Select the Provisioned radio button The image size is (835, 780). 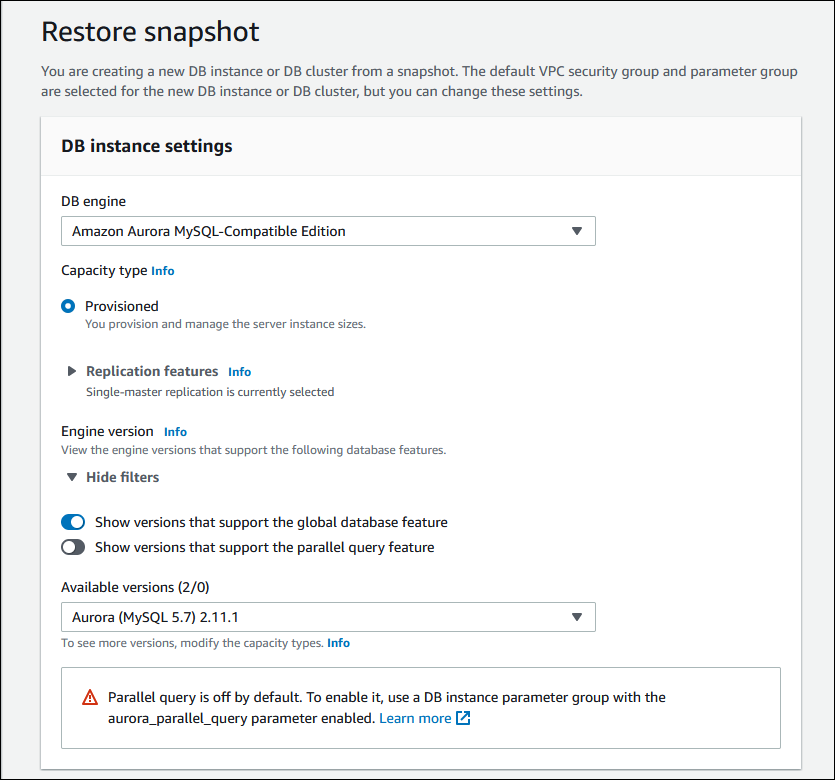coord(68,306)
